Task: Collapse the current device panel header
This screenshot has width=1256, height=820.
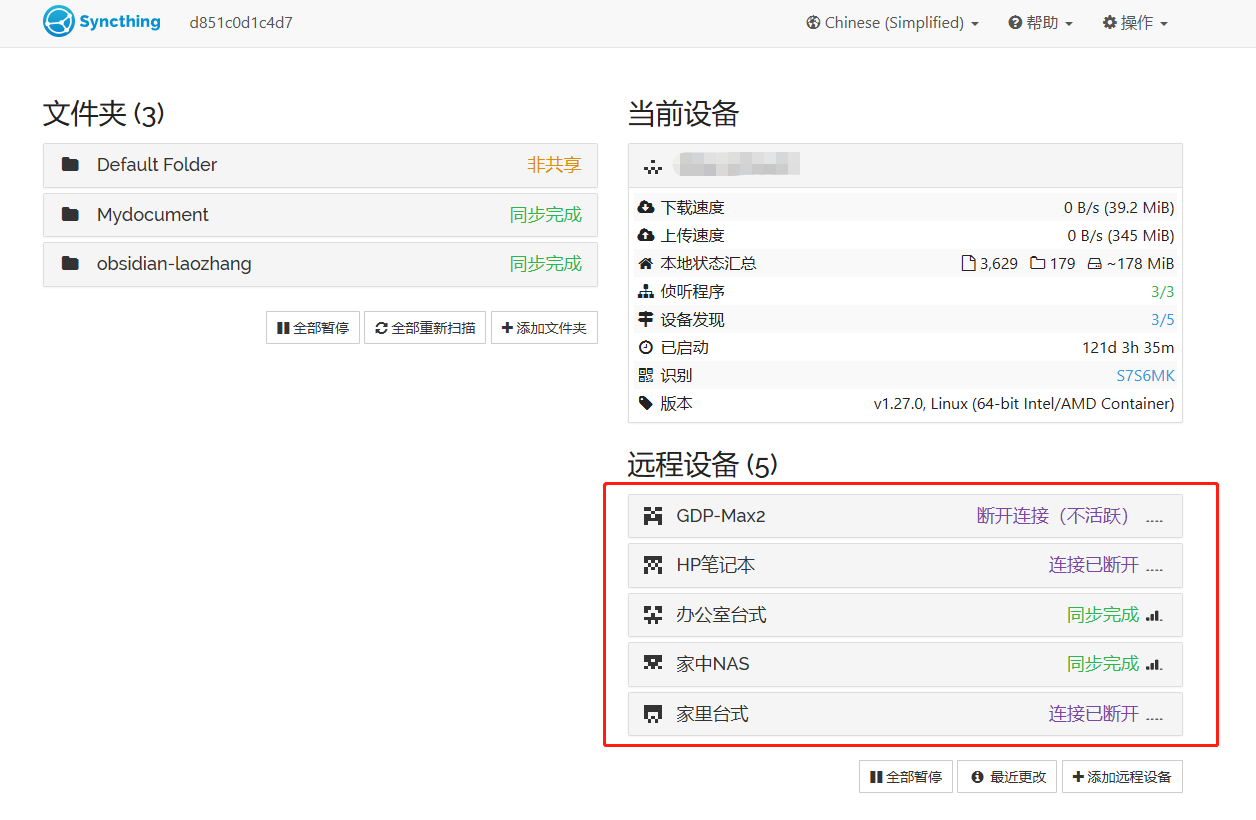Action: 905,166
